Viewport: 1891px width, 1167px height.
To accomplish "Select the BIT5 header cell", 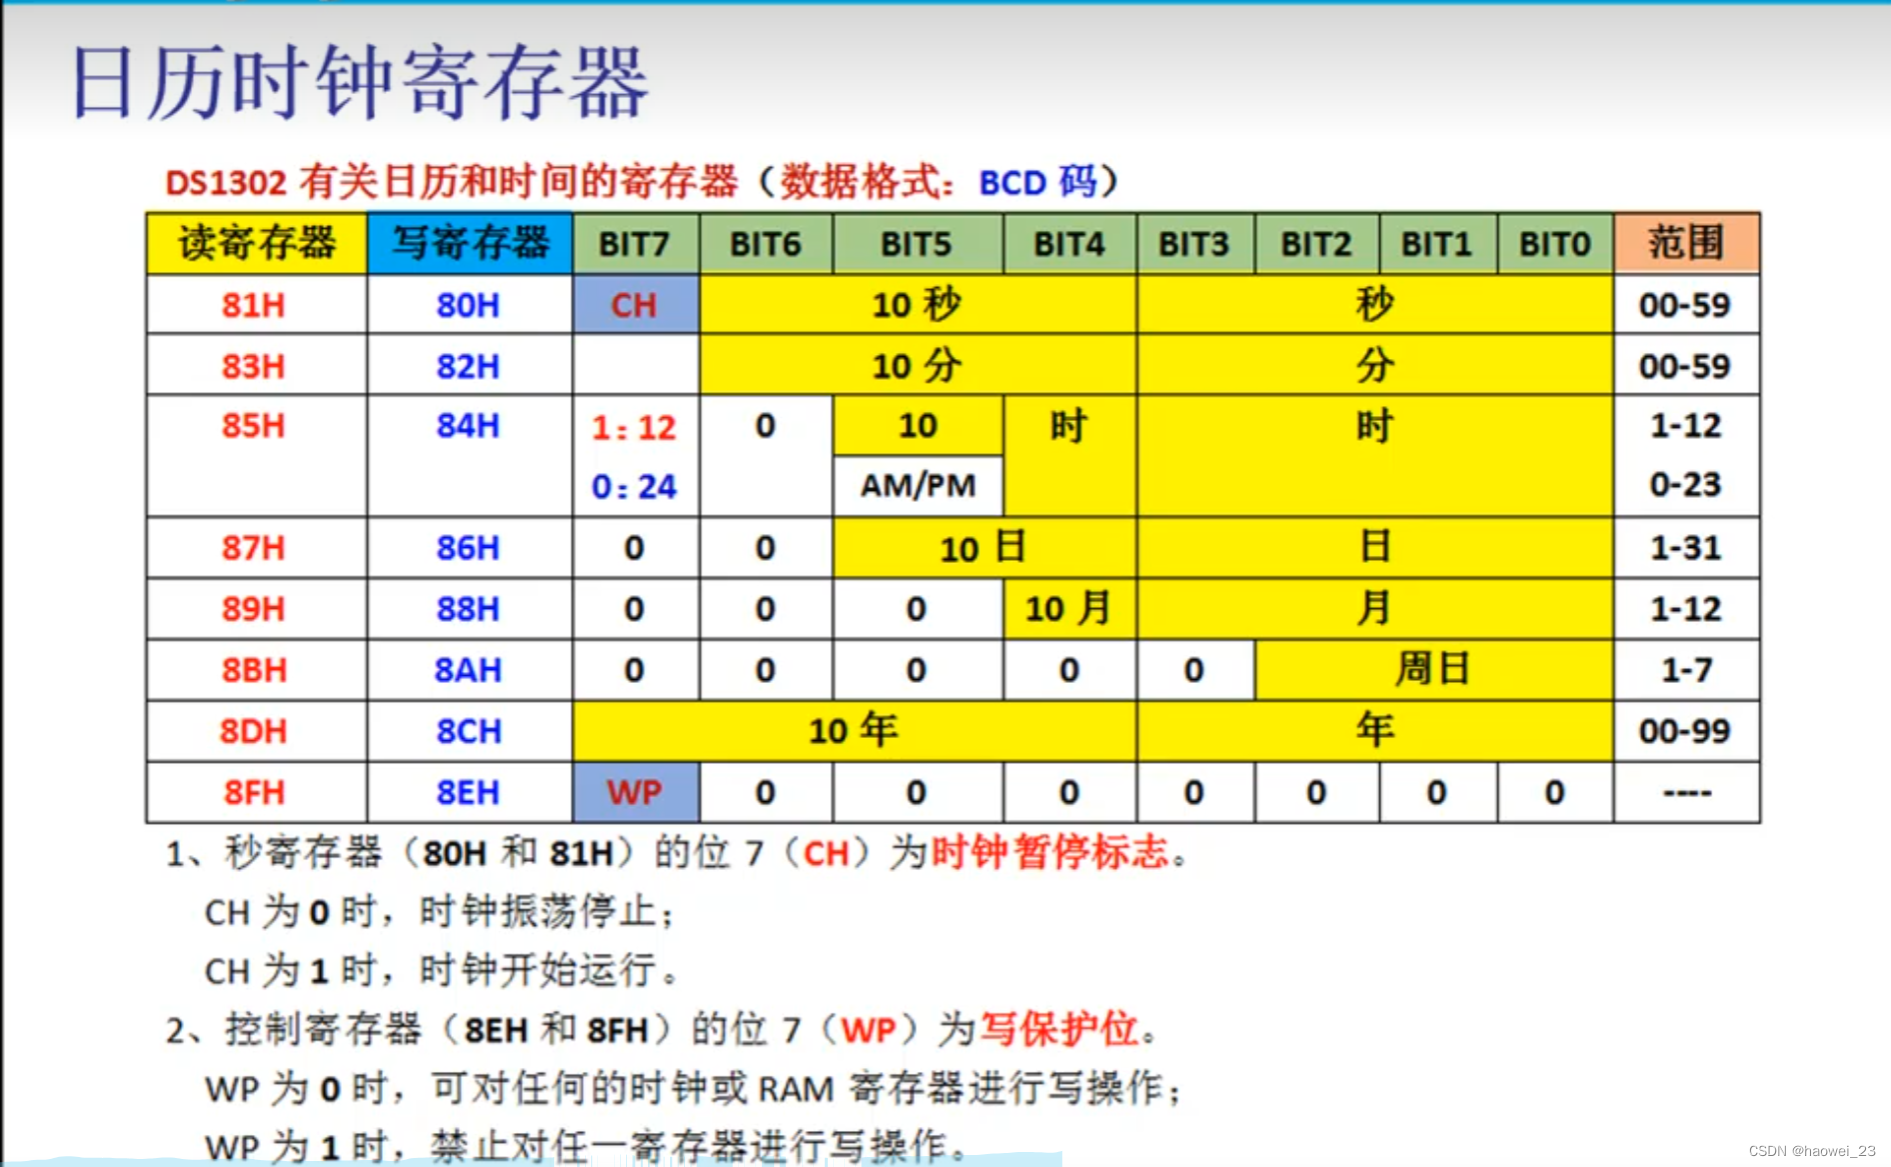I will click(917, 244).
